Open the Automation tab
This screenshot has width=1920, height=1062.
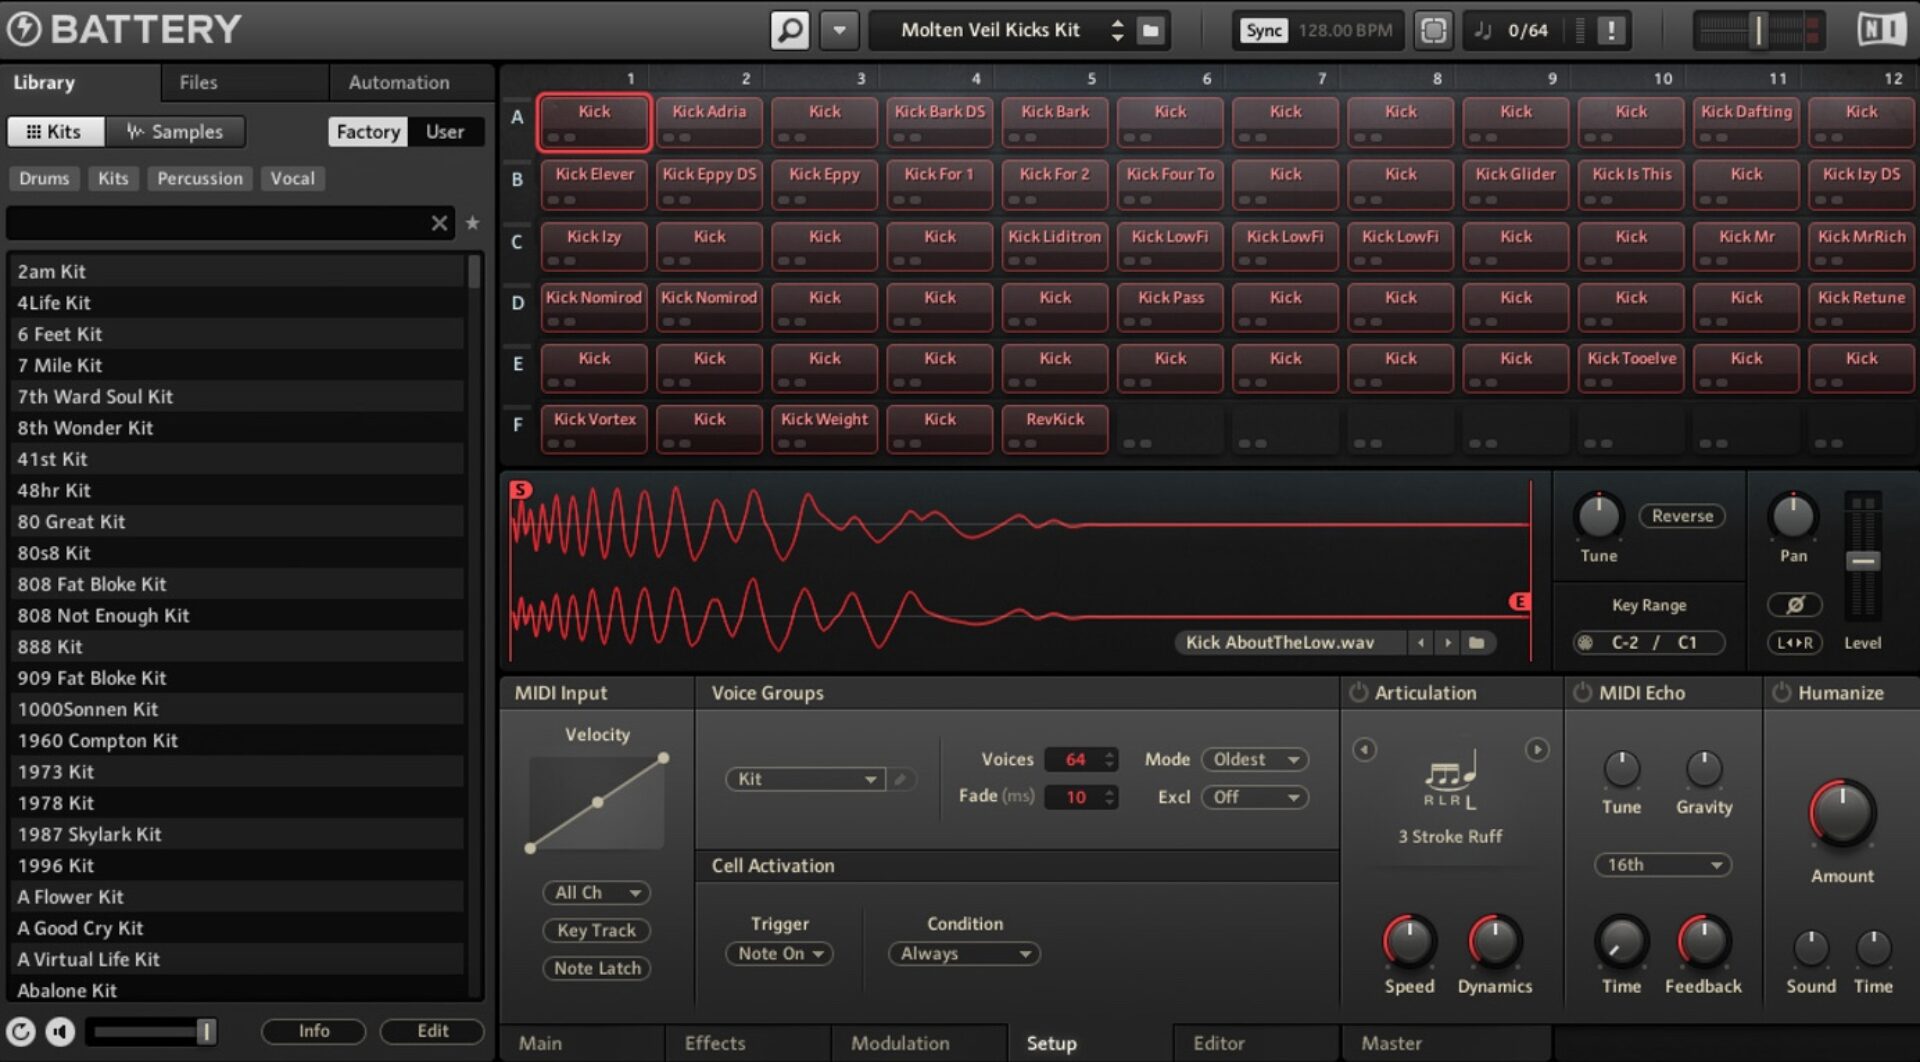coord(397,82)
